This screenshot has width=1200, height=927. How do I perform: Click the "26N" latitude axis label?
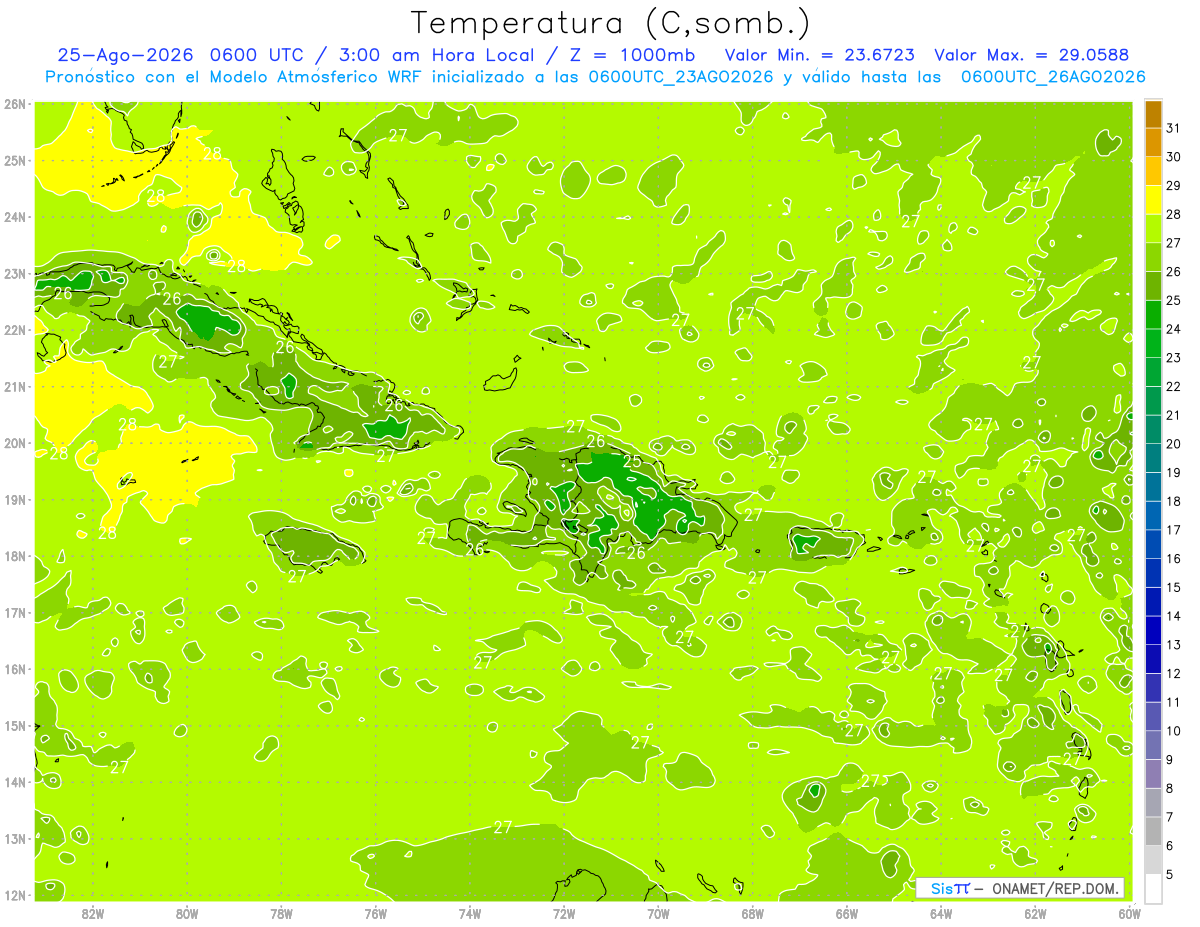[x=16, y=104]
